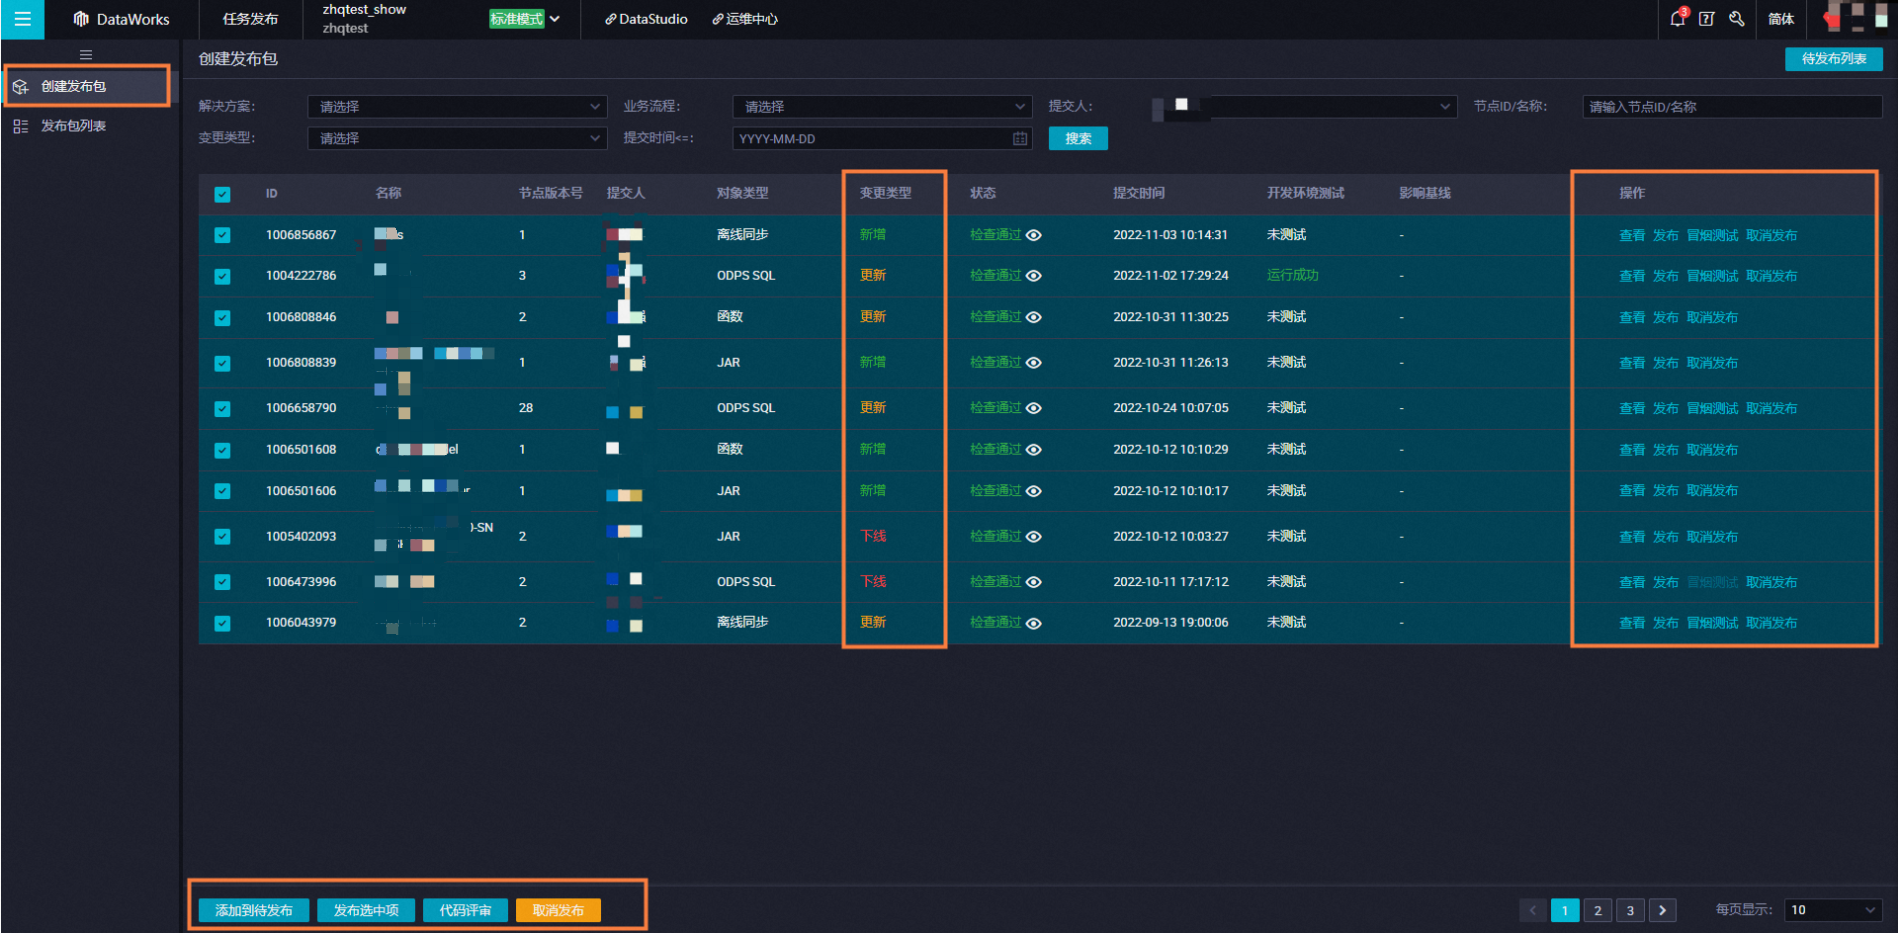Go to page 2 of the table
Viewport: 1898px width, 933px height.
point(1598,910)
